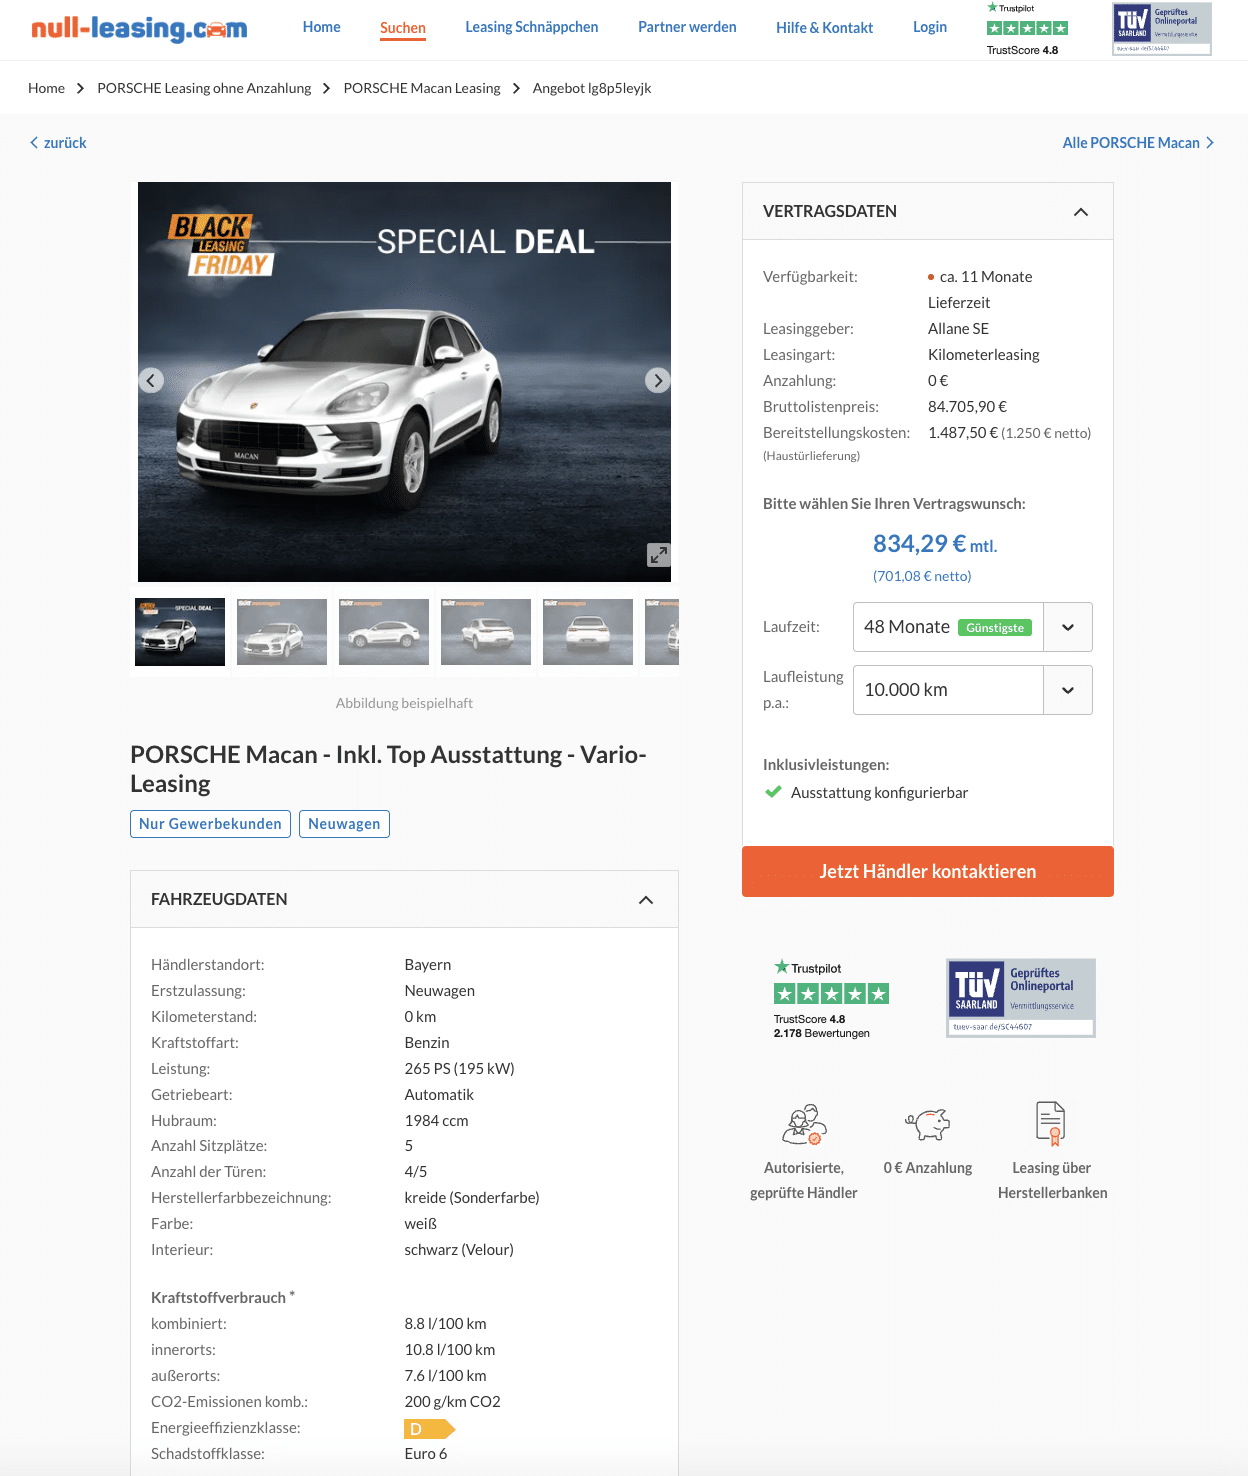This screenshot has width=1248, height=1476.
Task: Click the energy efficiency class D label
Action: [429, 1429]
